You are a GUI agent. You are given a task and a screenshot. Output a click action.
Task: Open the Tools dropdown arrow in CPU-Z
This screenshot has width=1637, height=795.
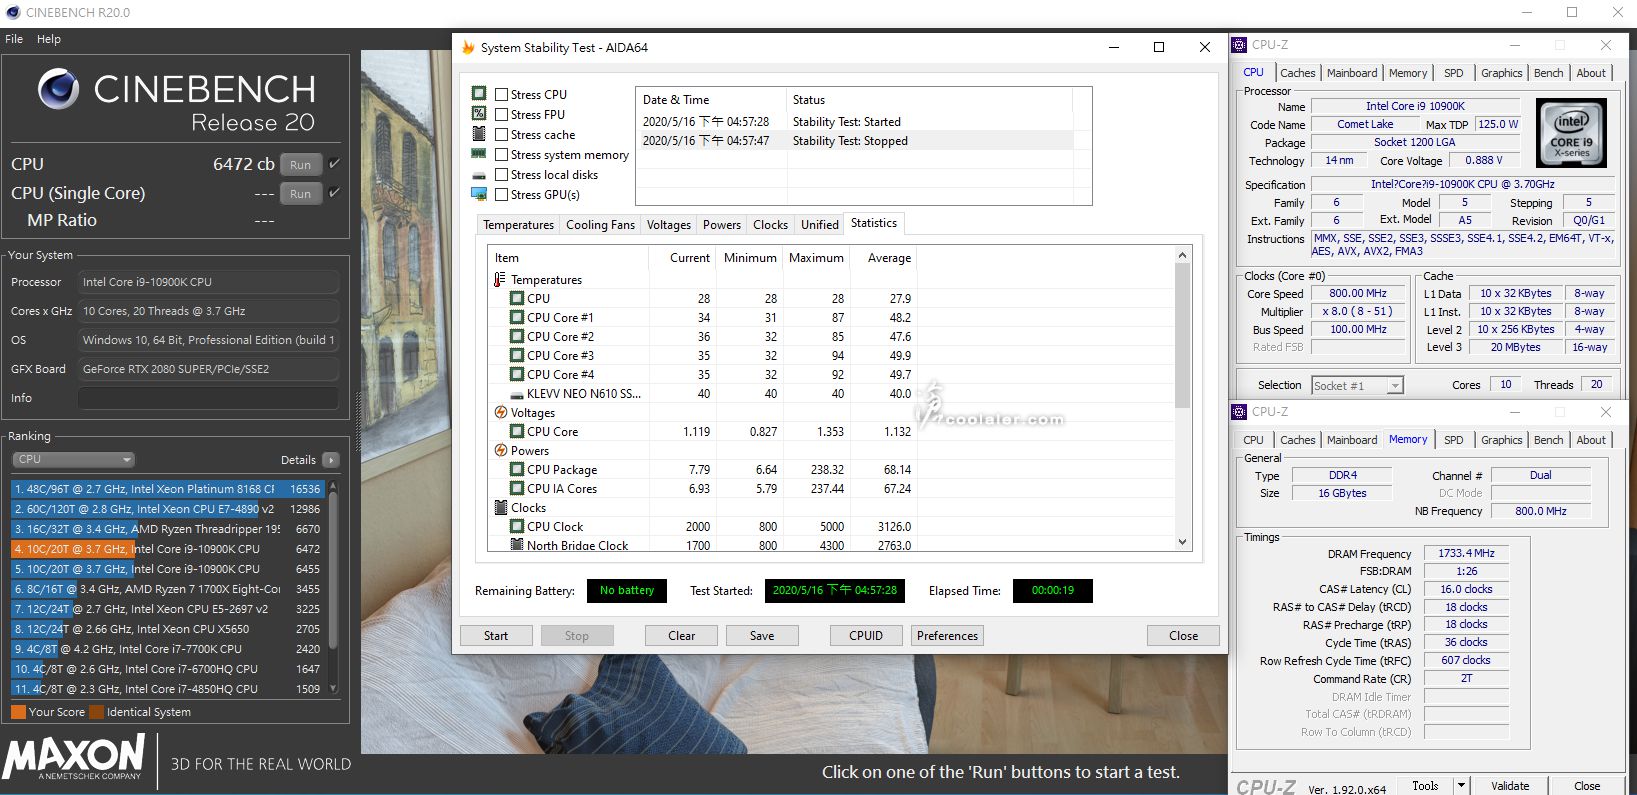click(1461, 785)
